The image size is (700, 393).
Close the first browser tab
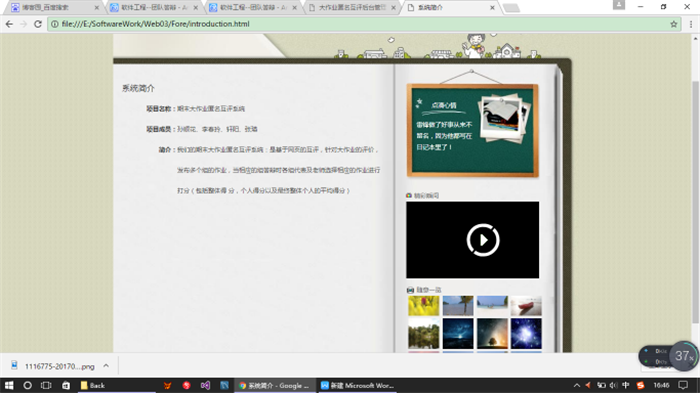(x=96, y=8)
